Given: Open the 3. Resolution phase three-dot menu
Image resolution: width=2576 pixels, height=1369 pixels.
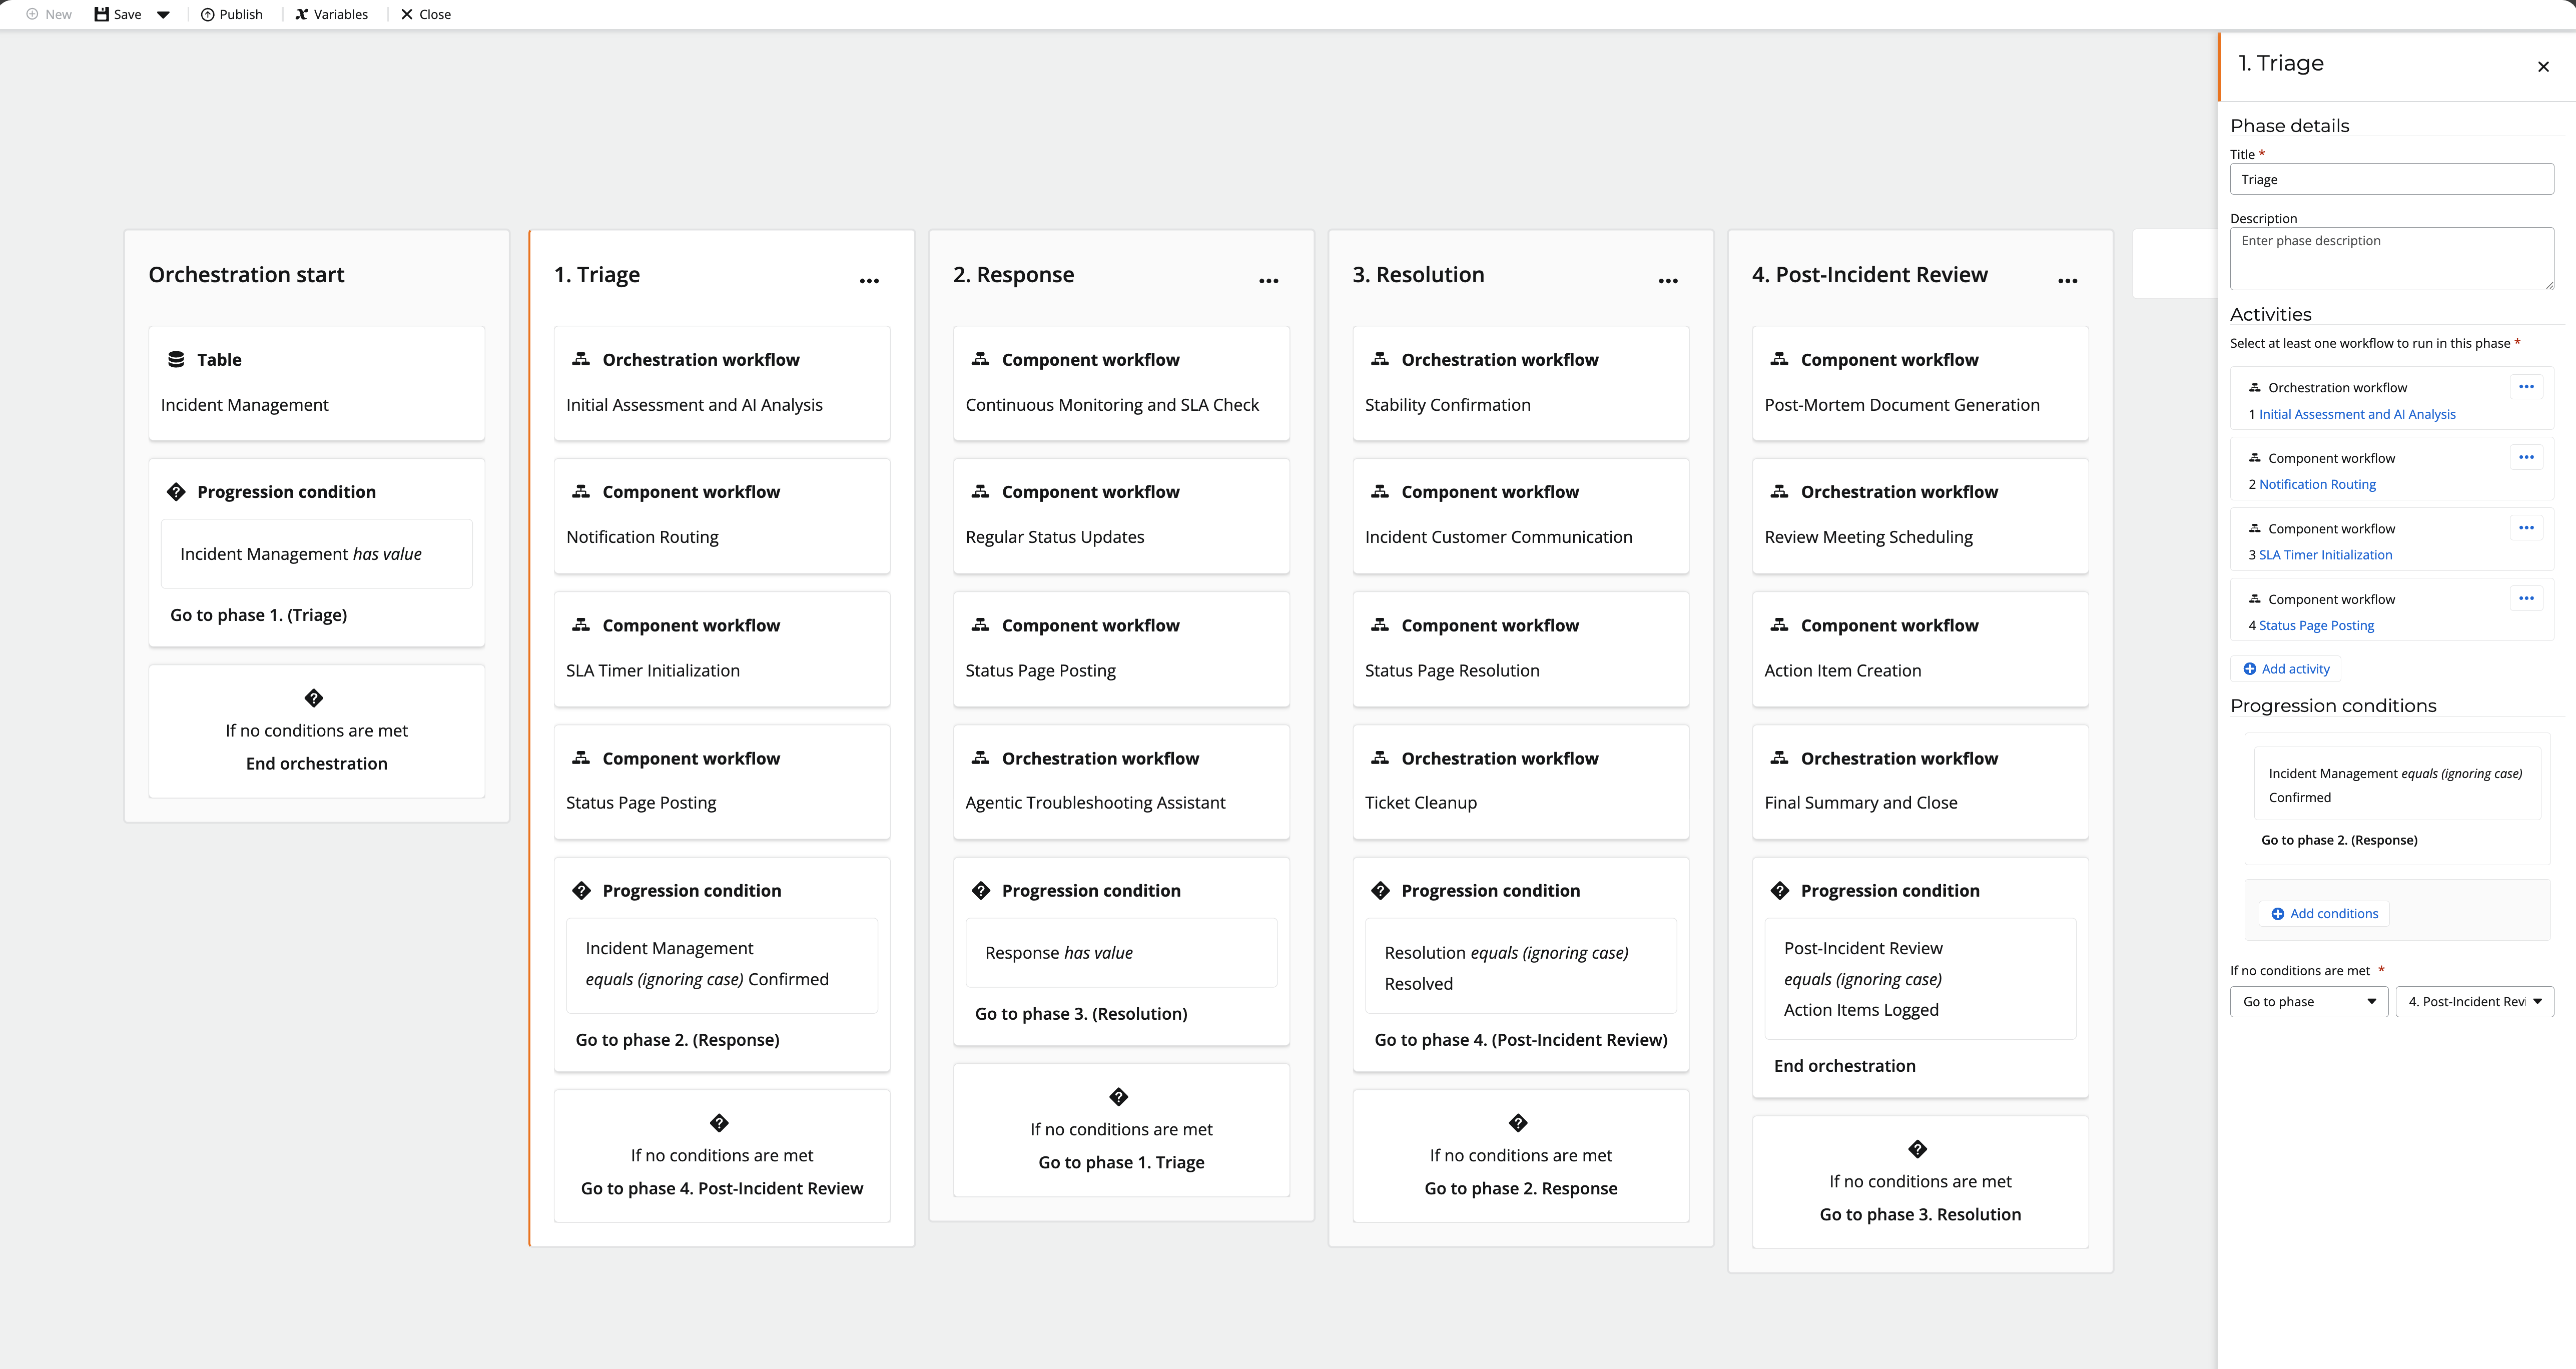Looking at the screenshot, I should (x=1667, y=281).
